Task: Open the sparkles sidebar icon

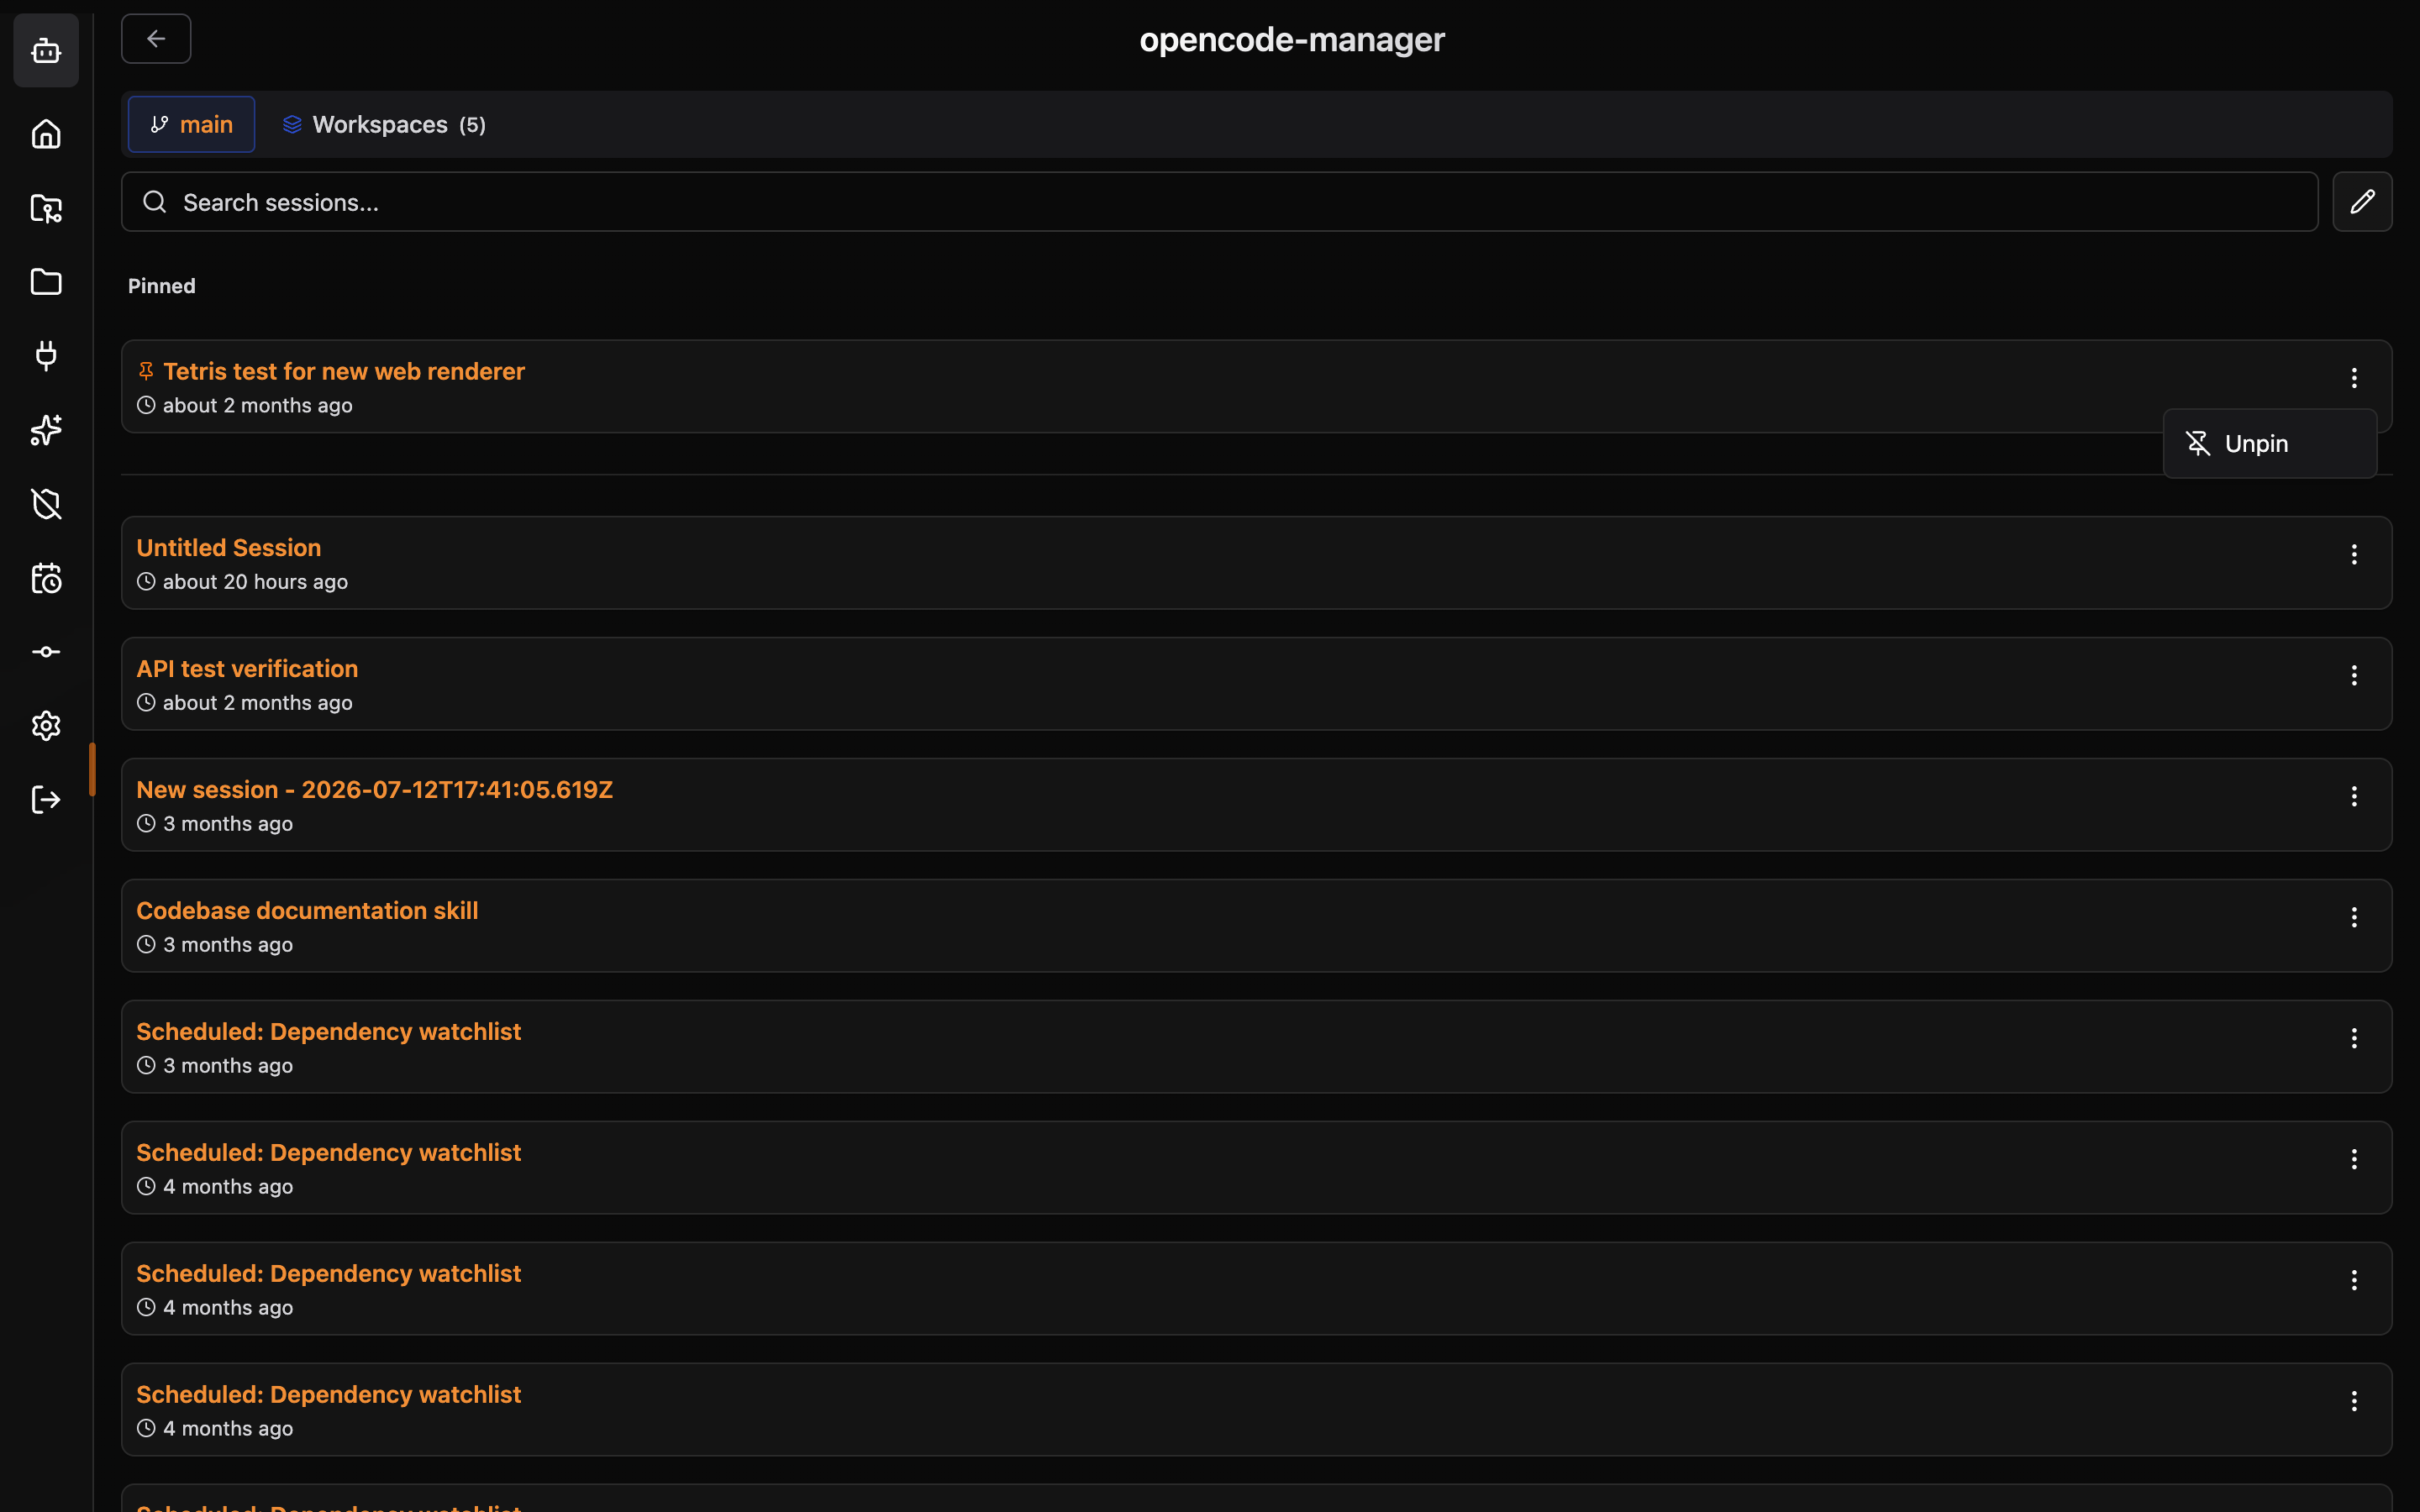Action: click(46, 430)
